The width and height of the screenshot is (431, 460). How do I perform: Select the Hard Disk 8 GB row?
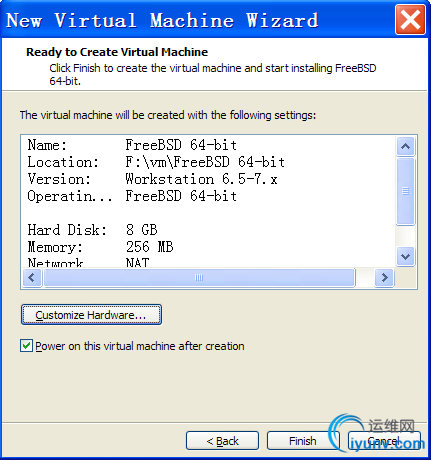click(x=208, y=230)
